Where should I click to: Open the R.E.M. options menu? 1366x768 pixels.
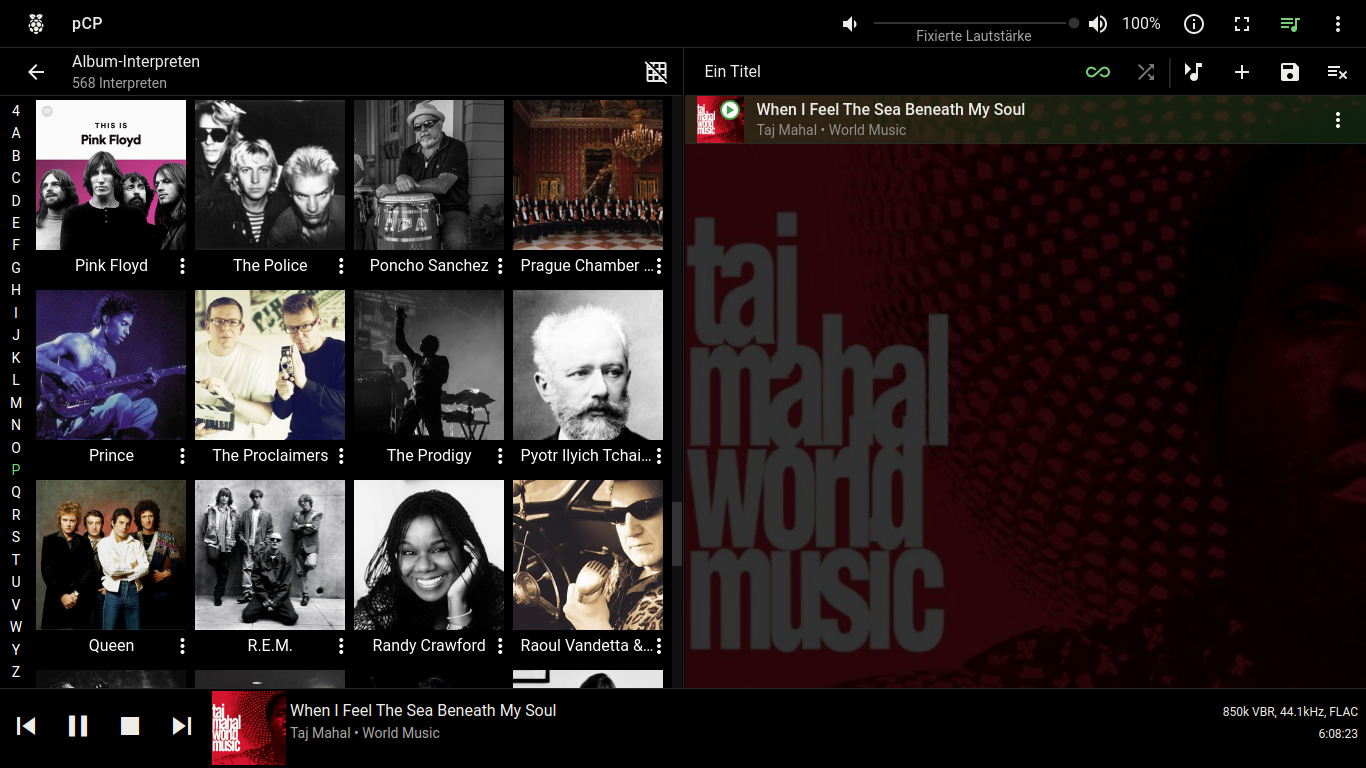[341, 646]
